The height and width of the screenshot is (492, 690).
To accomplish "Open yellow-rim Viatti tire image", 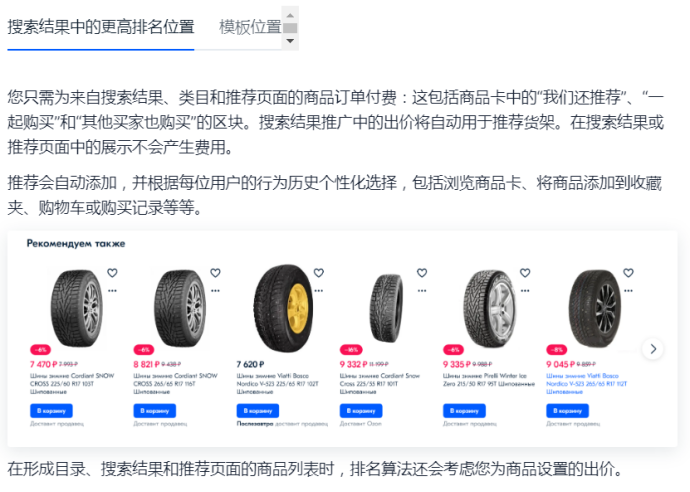I will [x=284, y=308].
